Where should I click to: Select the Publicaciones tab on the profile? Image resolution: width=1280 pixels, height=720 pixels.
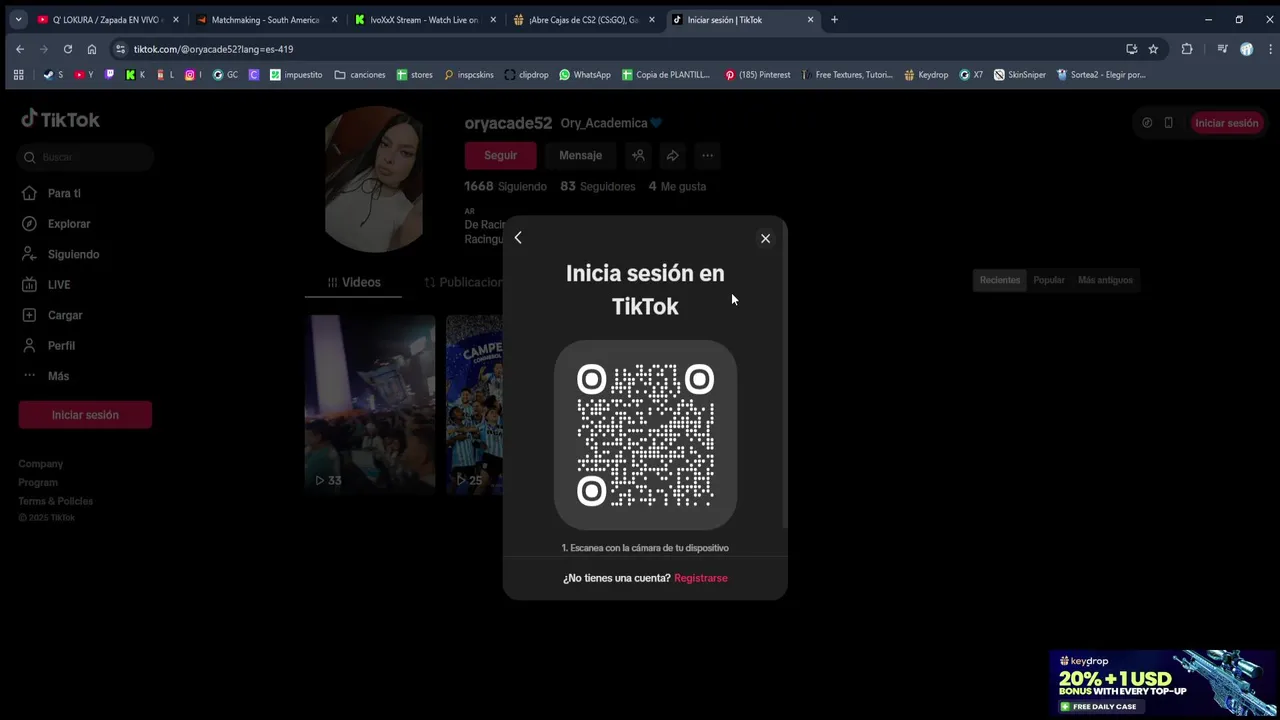(462, 282)
